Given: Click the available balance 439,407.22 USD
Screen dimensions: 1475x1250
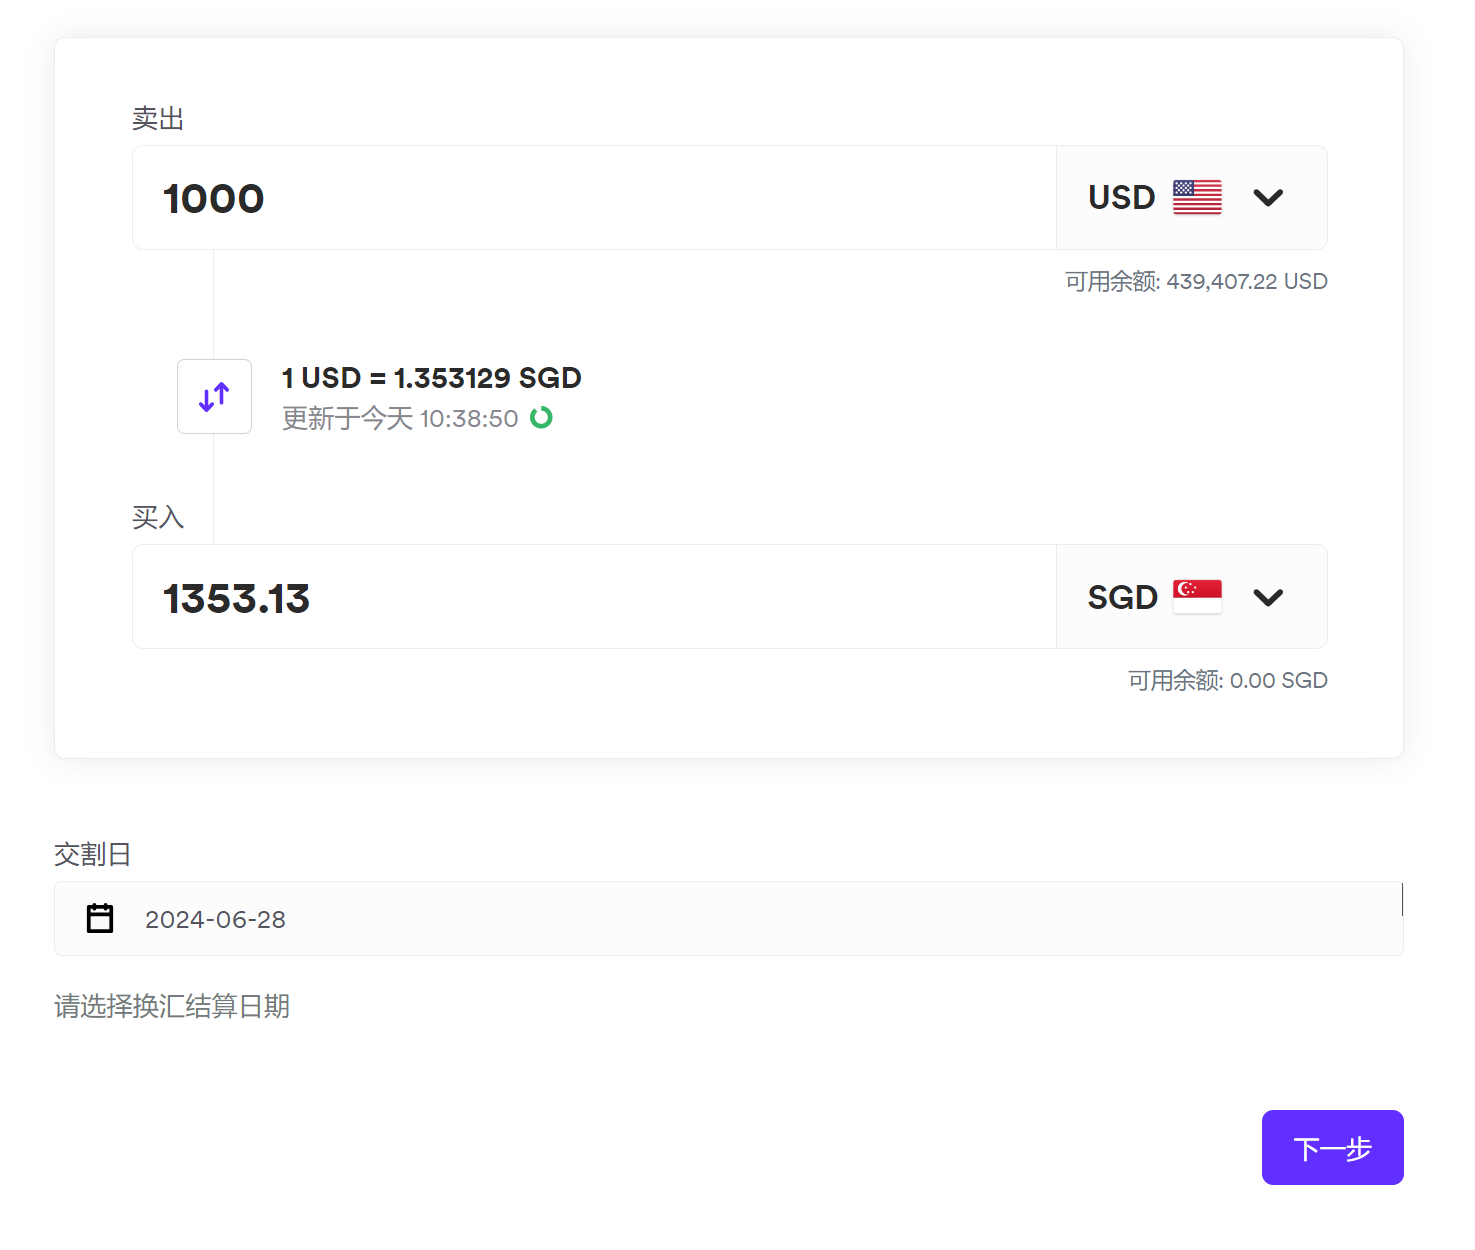Looking at the screenshot, I should click(1196, 282).
